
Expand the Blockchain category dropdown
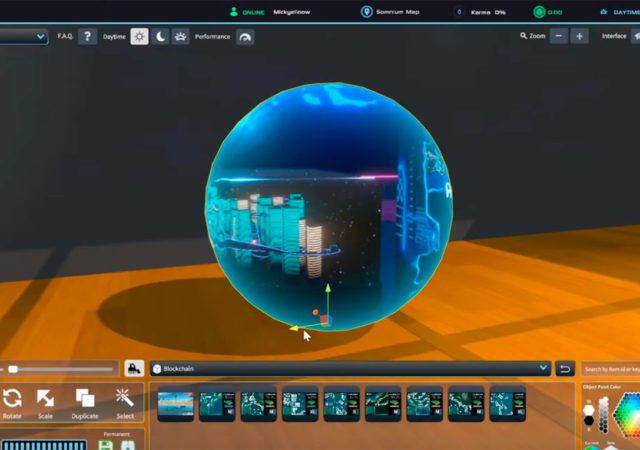click(543, 368)
